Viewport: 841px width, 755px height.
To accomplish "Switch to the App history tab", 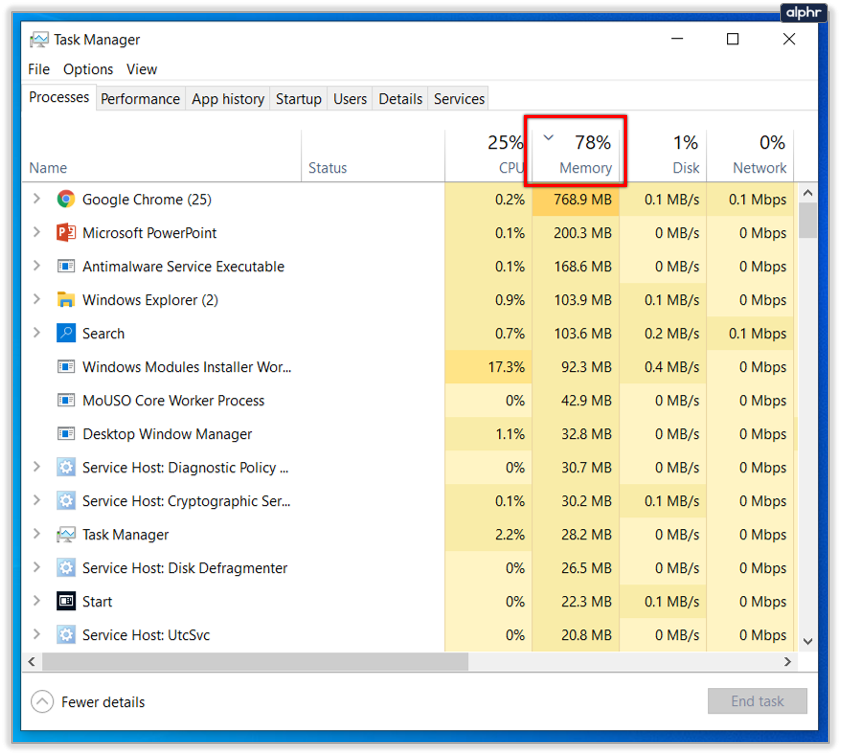I will 228,99.
